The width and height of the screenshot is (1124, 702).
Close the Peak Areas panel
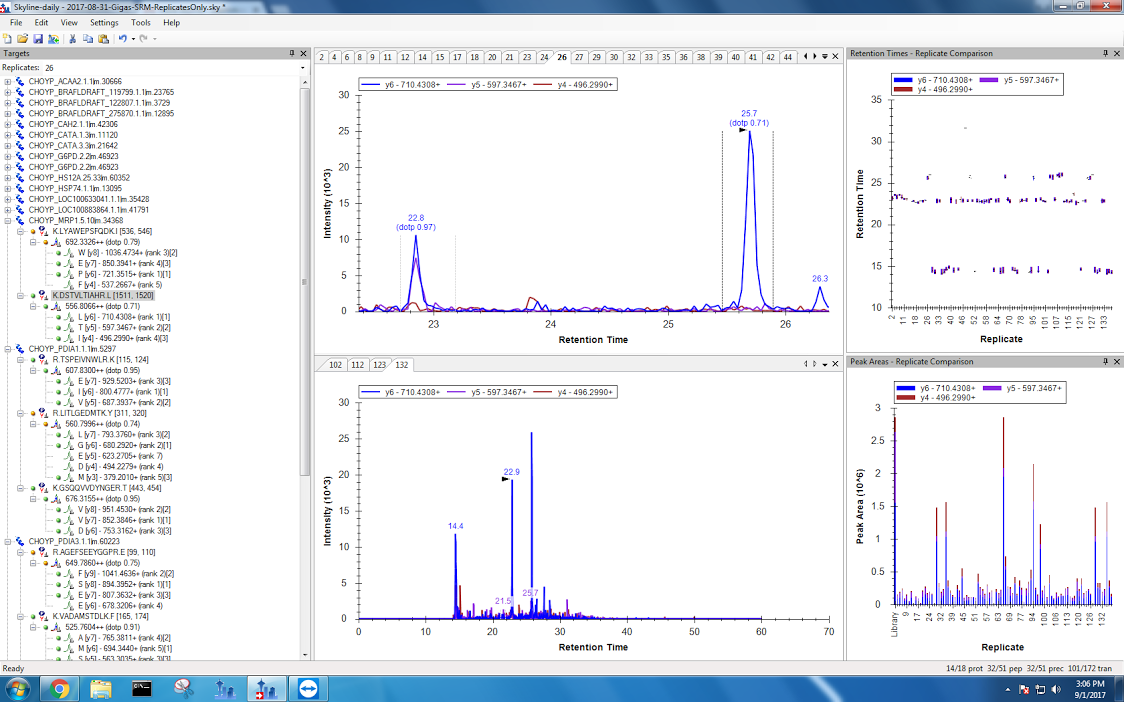[1115, 361]
